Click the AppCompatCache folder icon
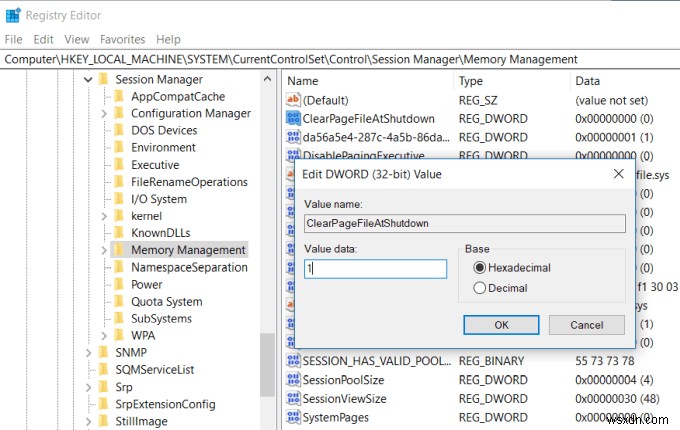 [118, 97]
